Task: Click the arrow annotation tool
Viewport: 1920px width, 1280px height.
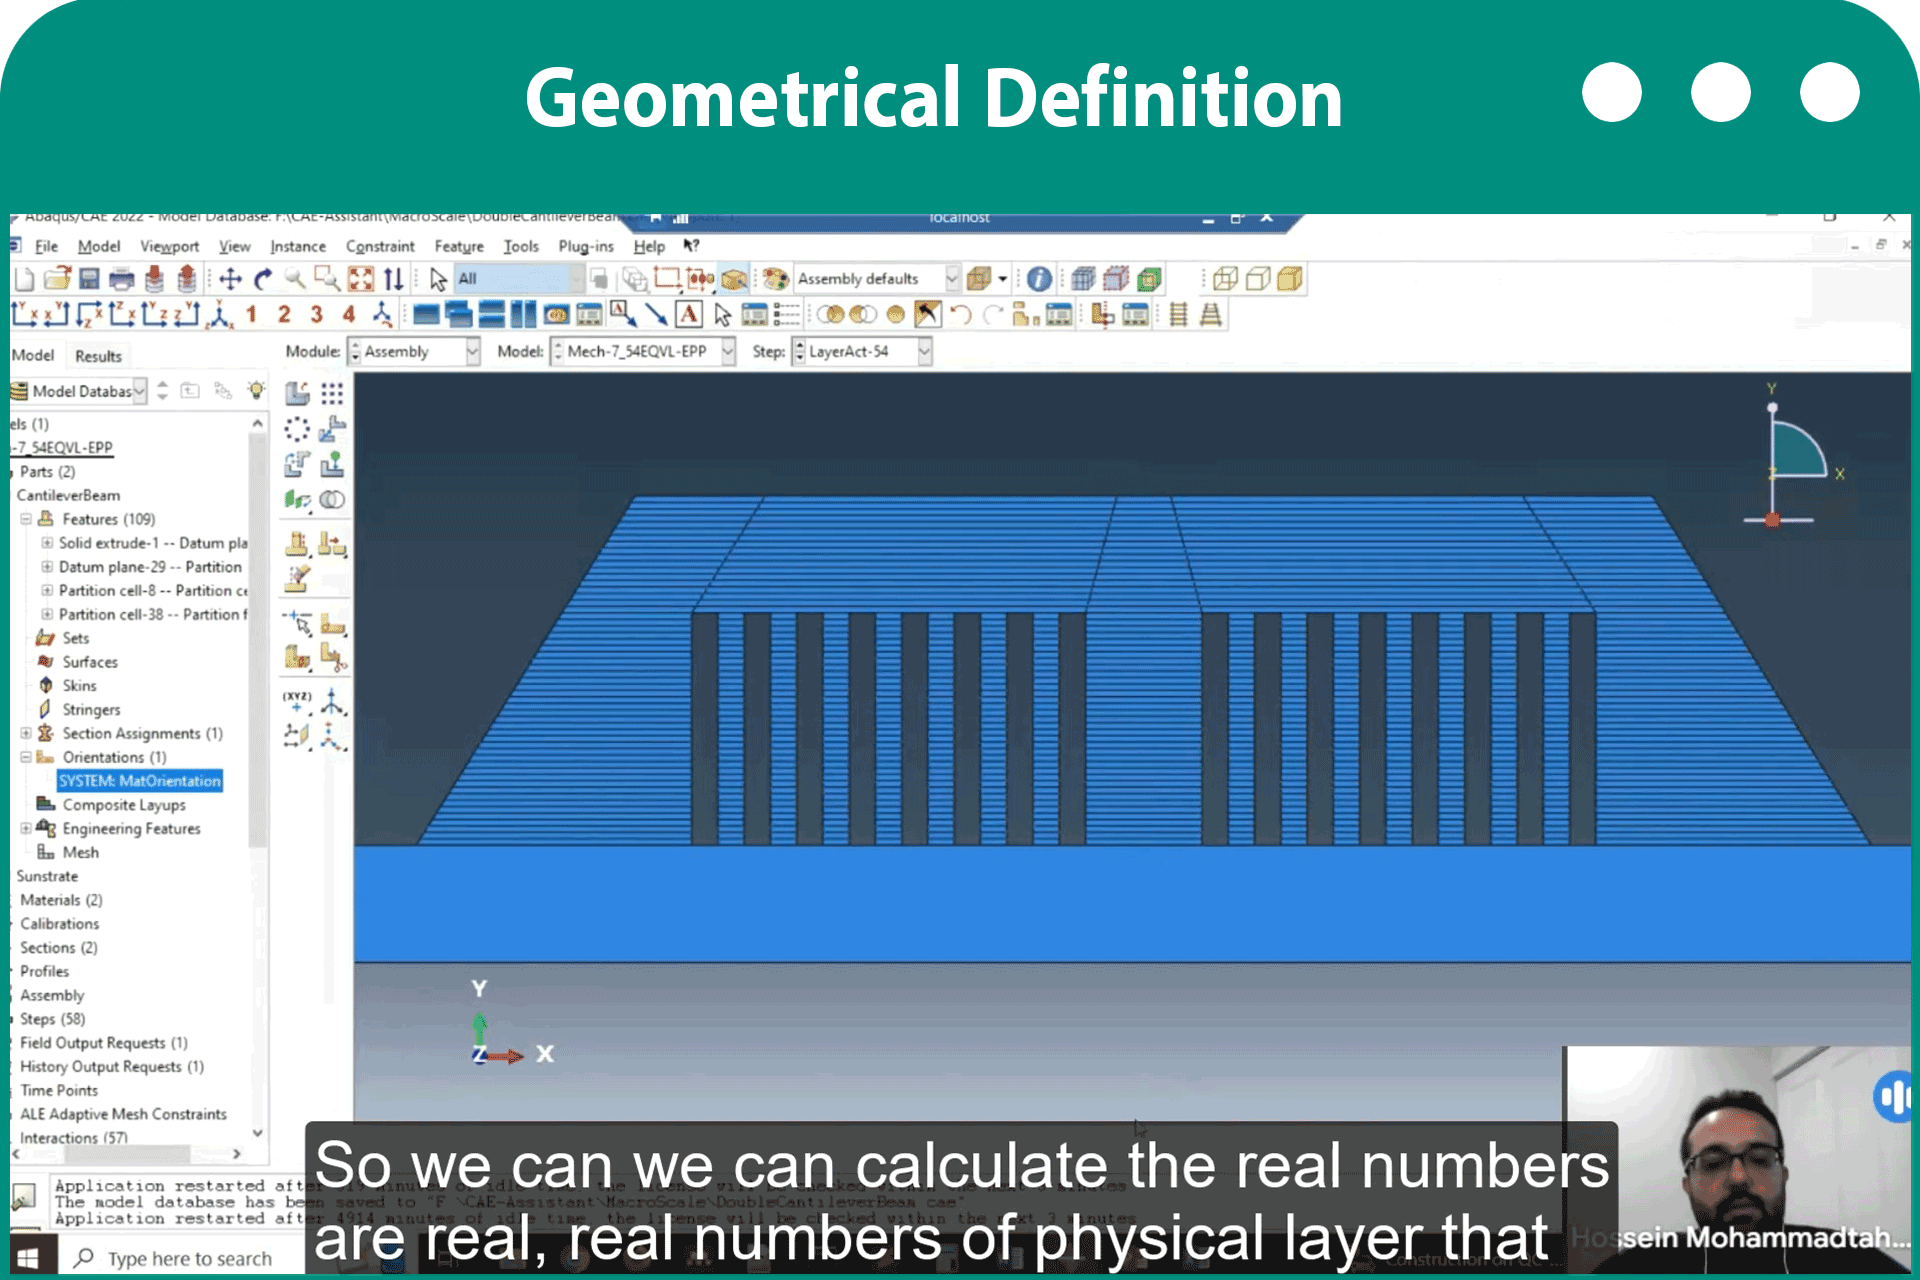Action: pos(656,315)
